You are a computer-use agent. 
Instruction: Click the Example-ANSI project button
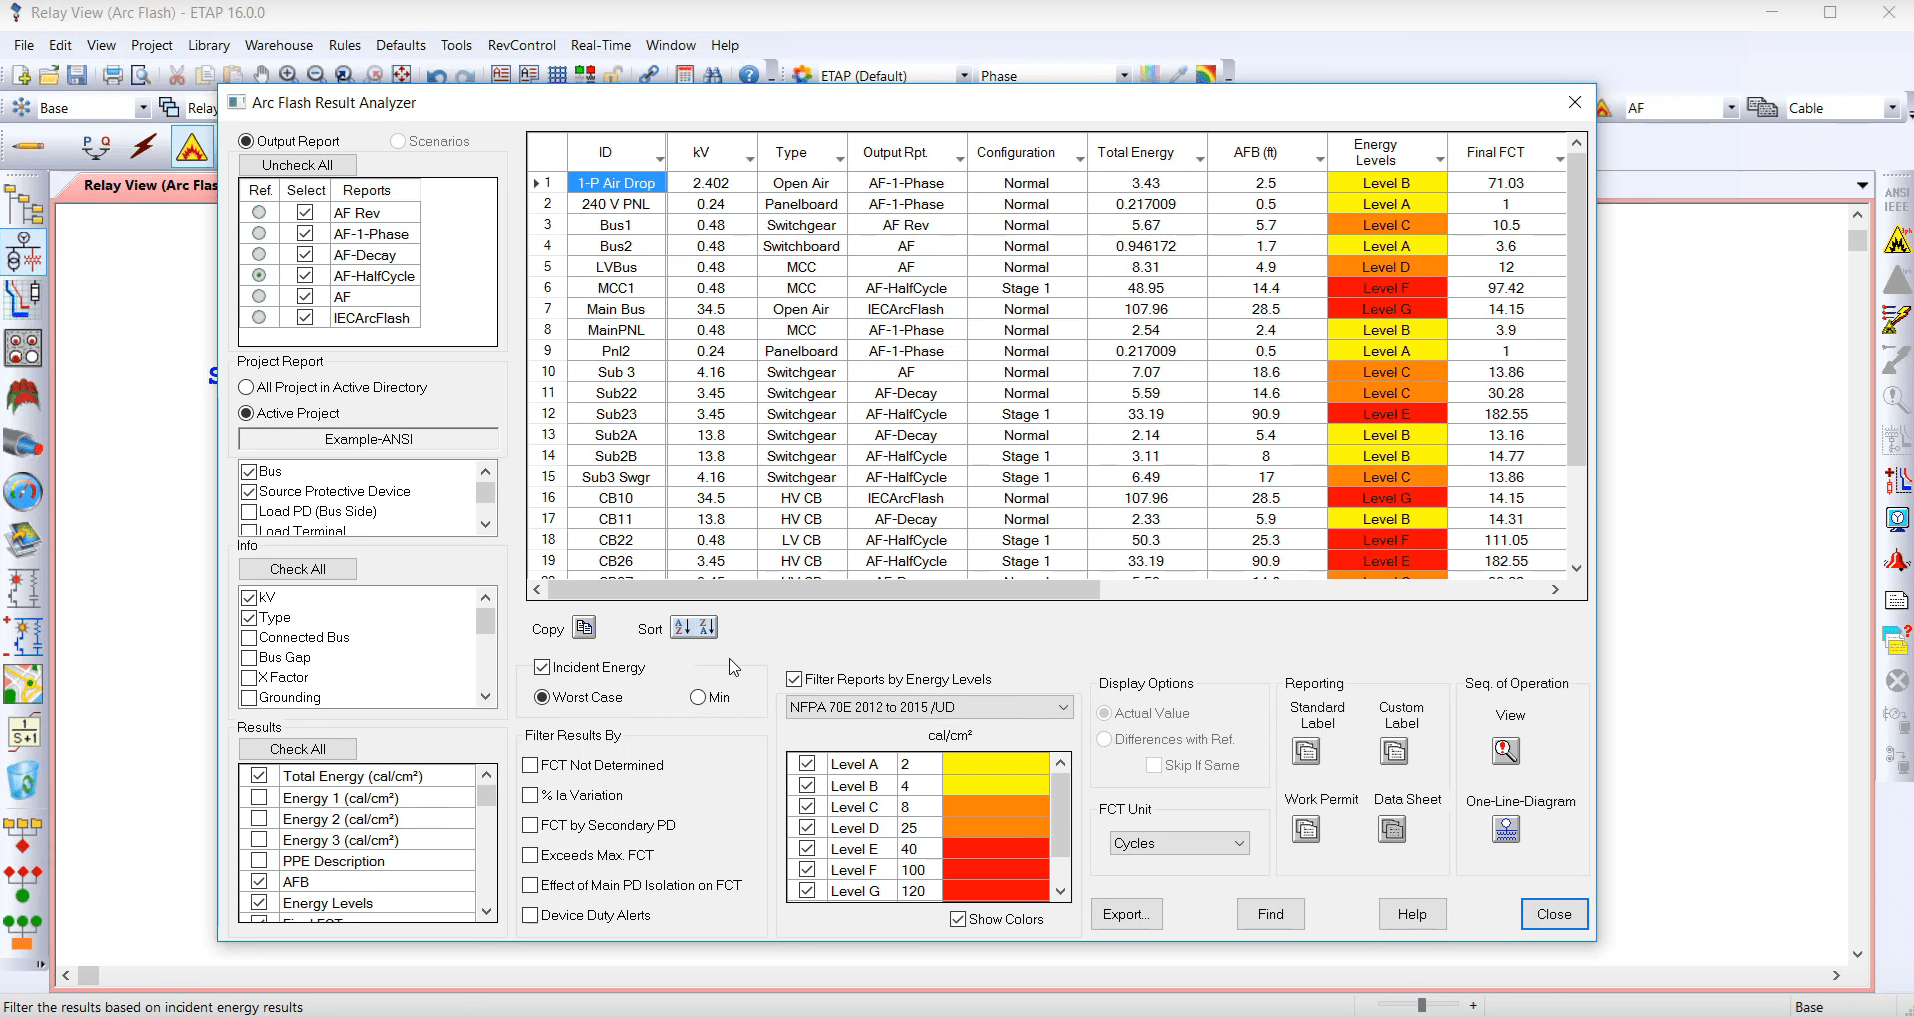click(369, 439)
